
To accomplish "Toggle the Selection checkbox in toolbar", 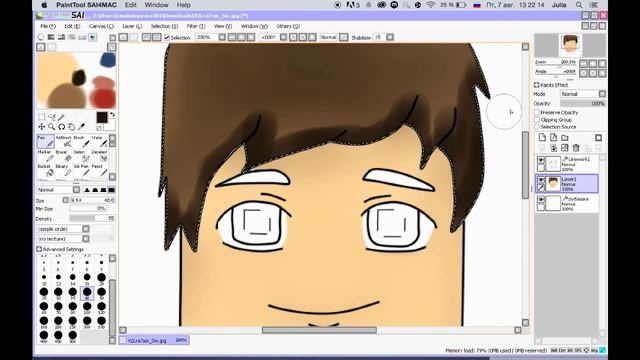I will (x=167, y=37).
